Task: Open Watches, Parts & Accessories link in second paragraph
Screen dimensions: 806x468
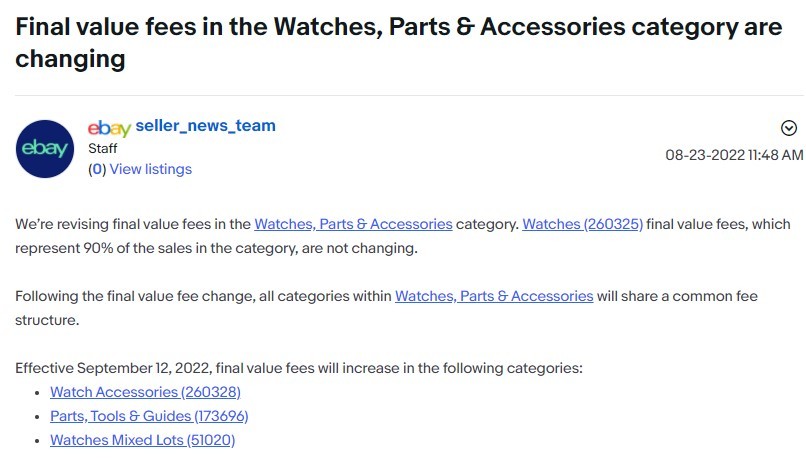Action: coord(494,296)
